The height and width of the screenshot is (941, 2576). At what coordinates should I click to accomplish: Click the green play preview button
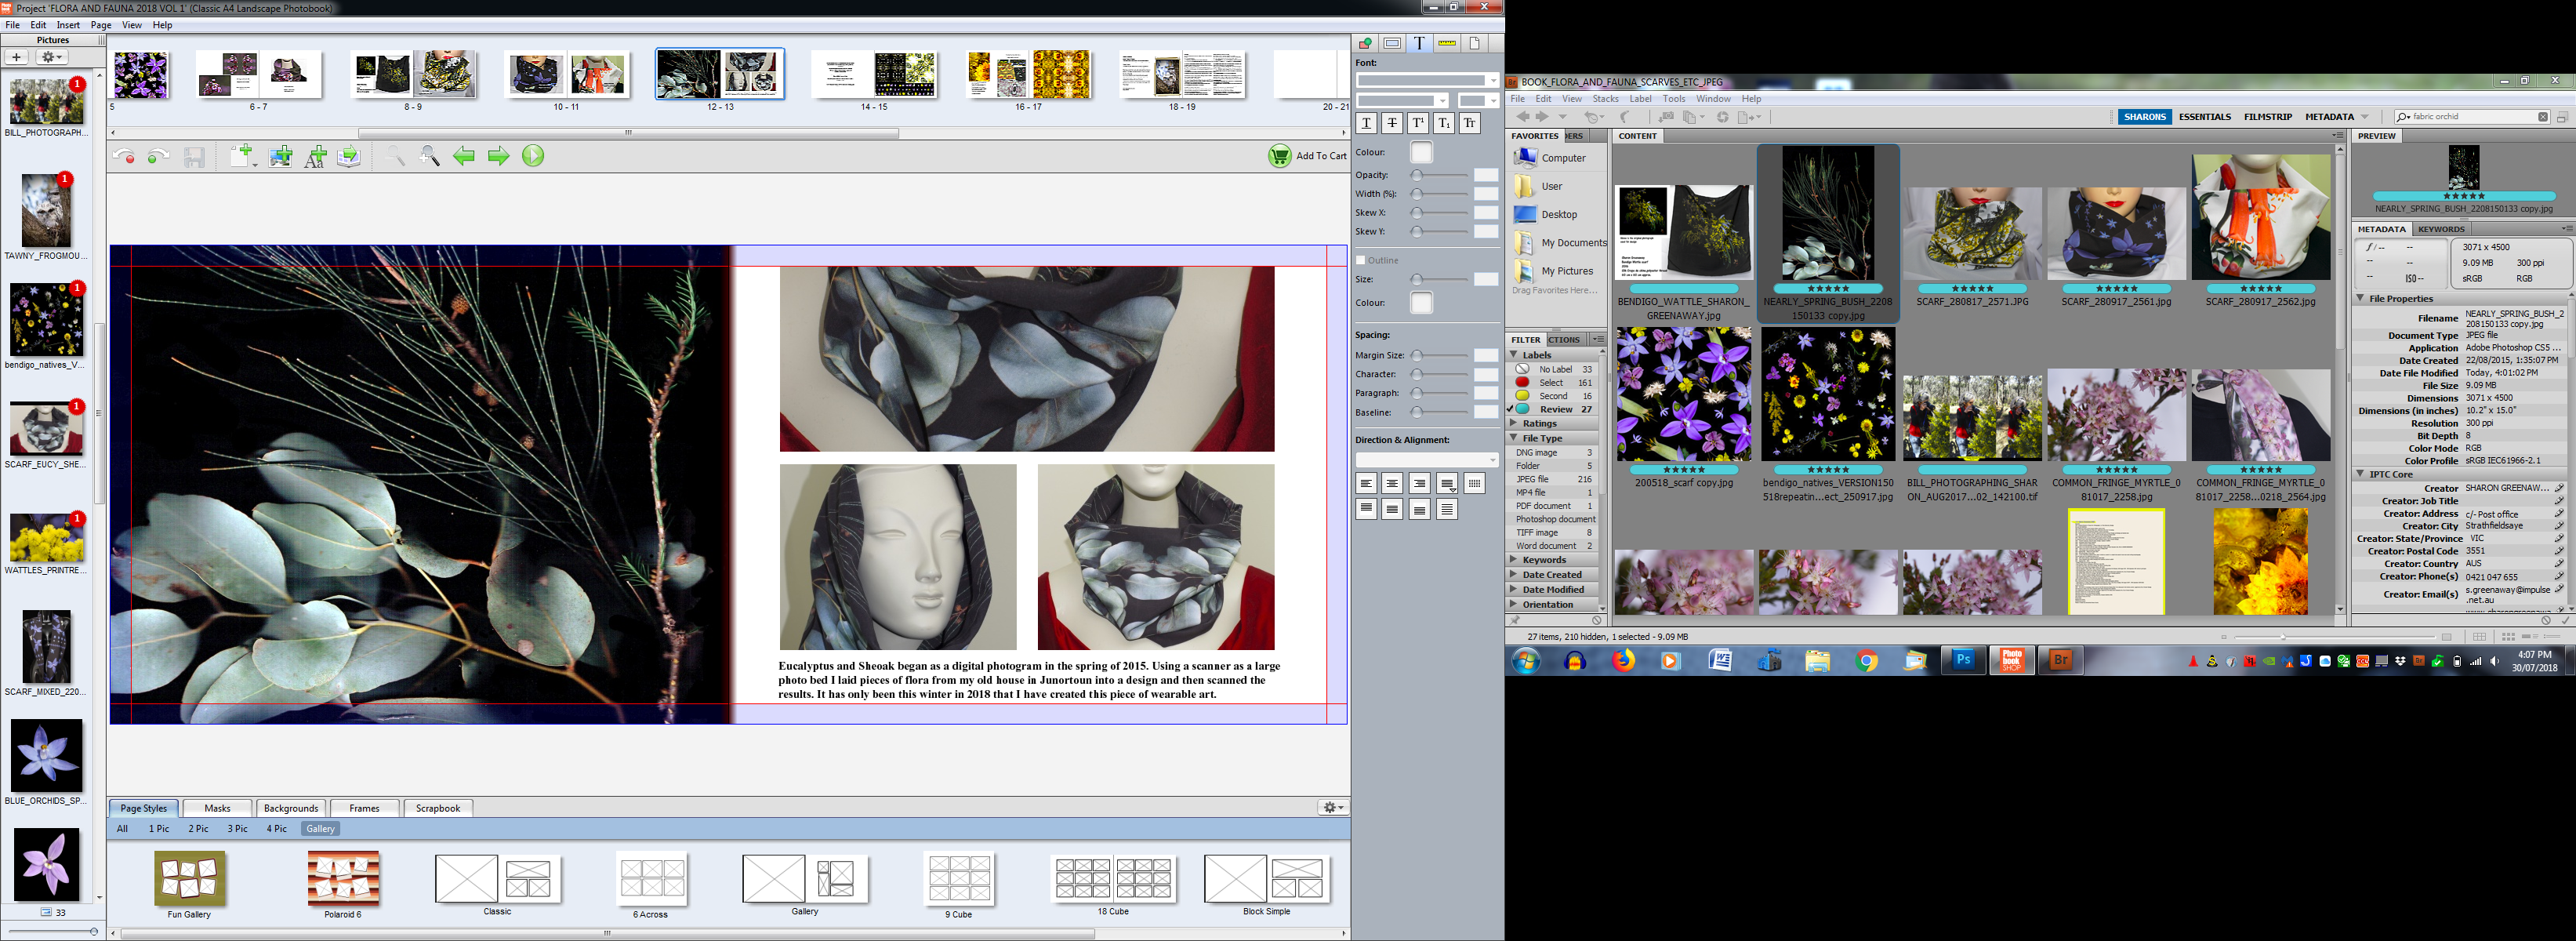point(533,156)
